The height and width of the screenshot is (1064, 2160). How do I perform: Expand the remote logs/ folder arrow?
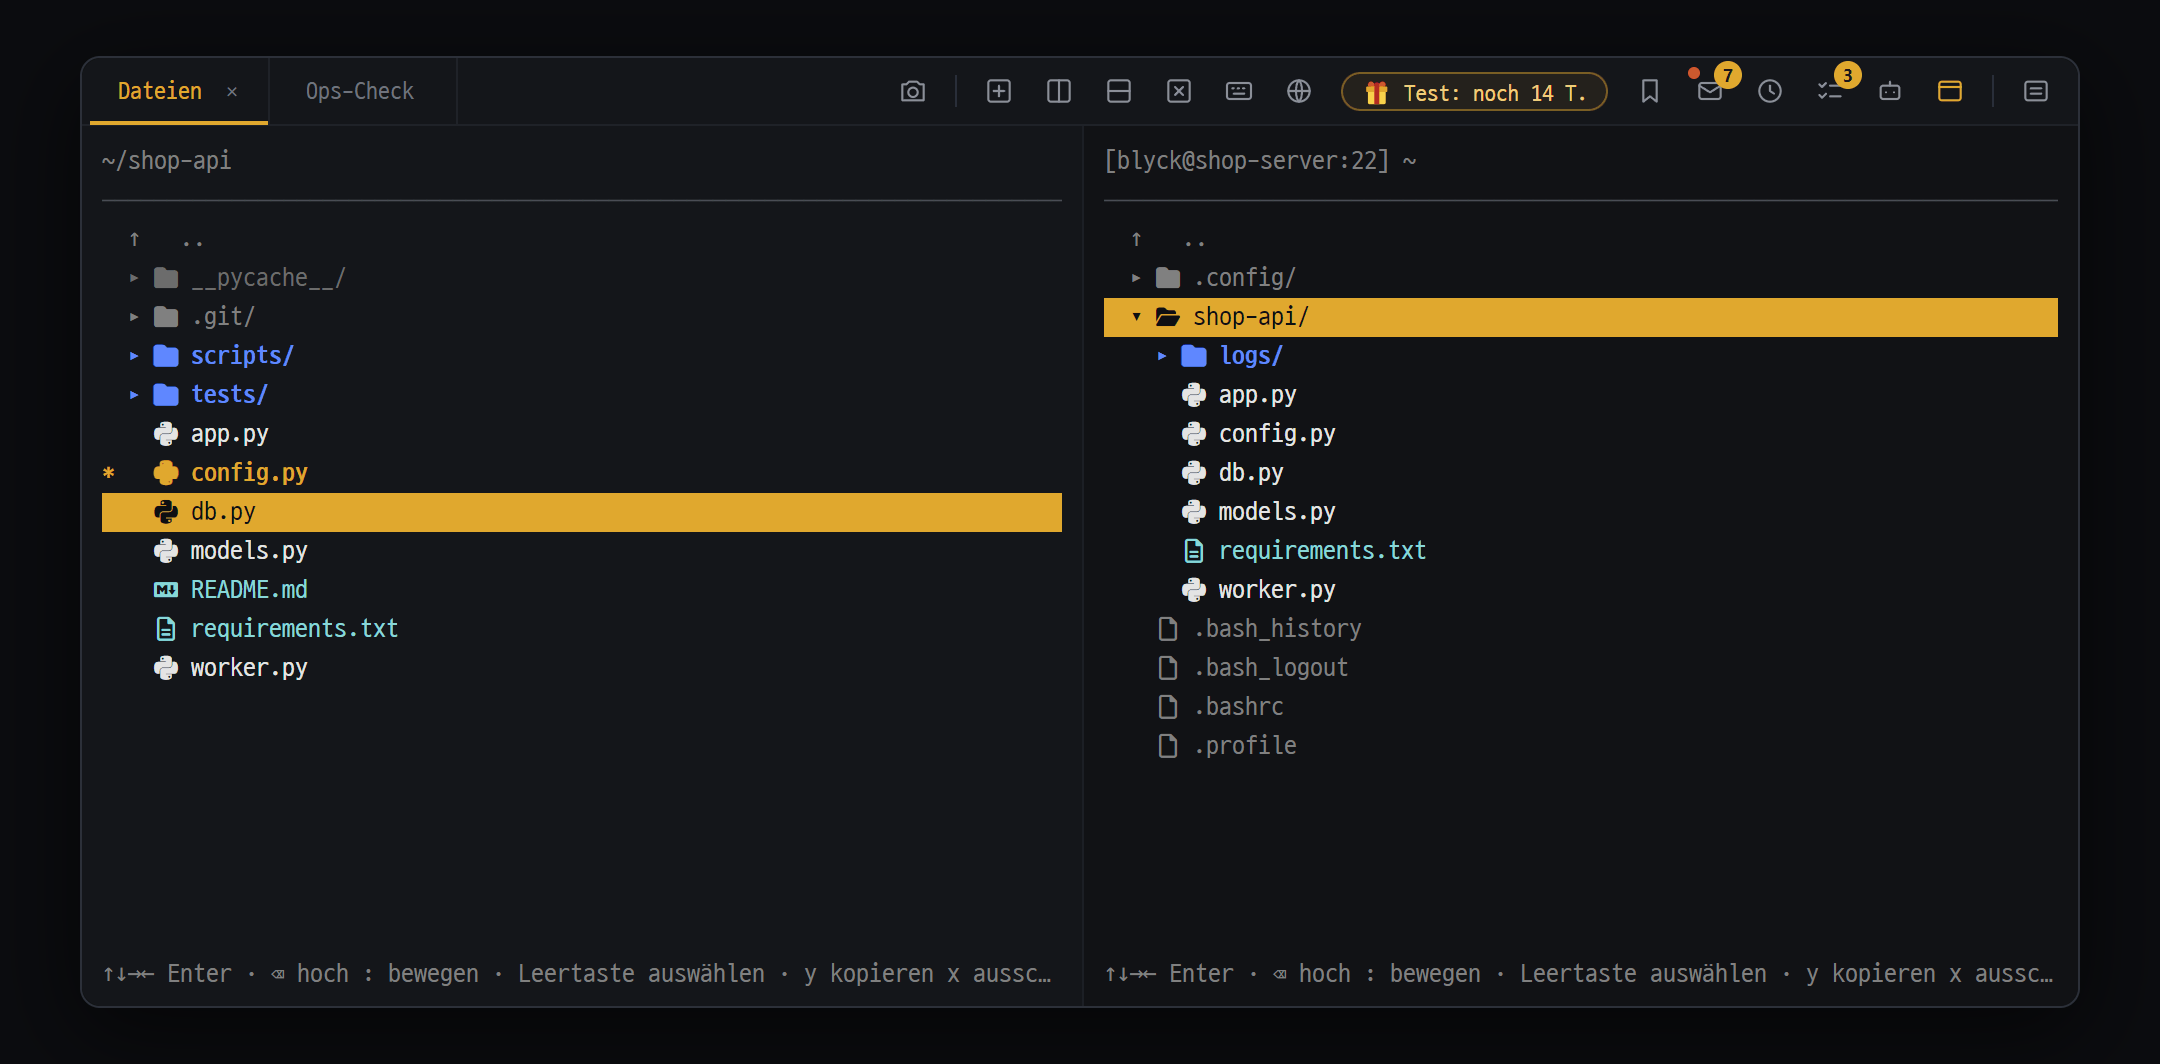1162,356
